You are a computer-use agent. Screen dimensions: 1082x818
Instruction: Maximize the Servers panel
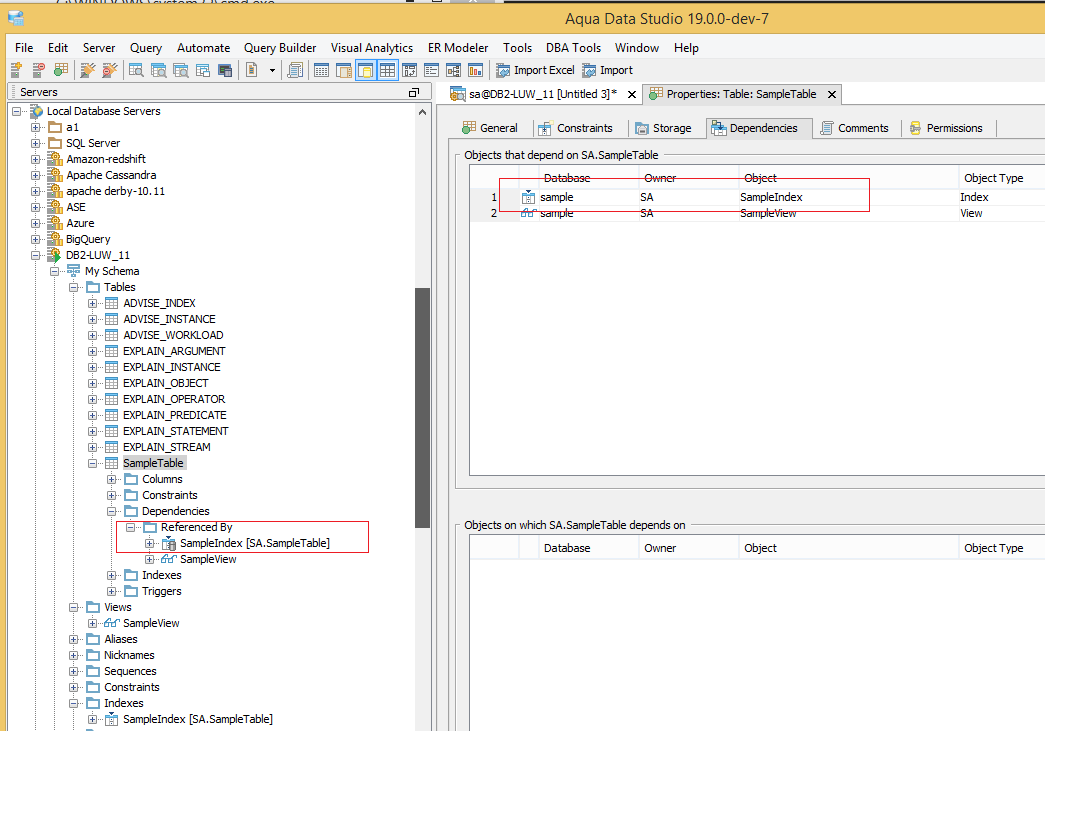(414, 92)
